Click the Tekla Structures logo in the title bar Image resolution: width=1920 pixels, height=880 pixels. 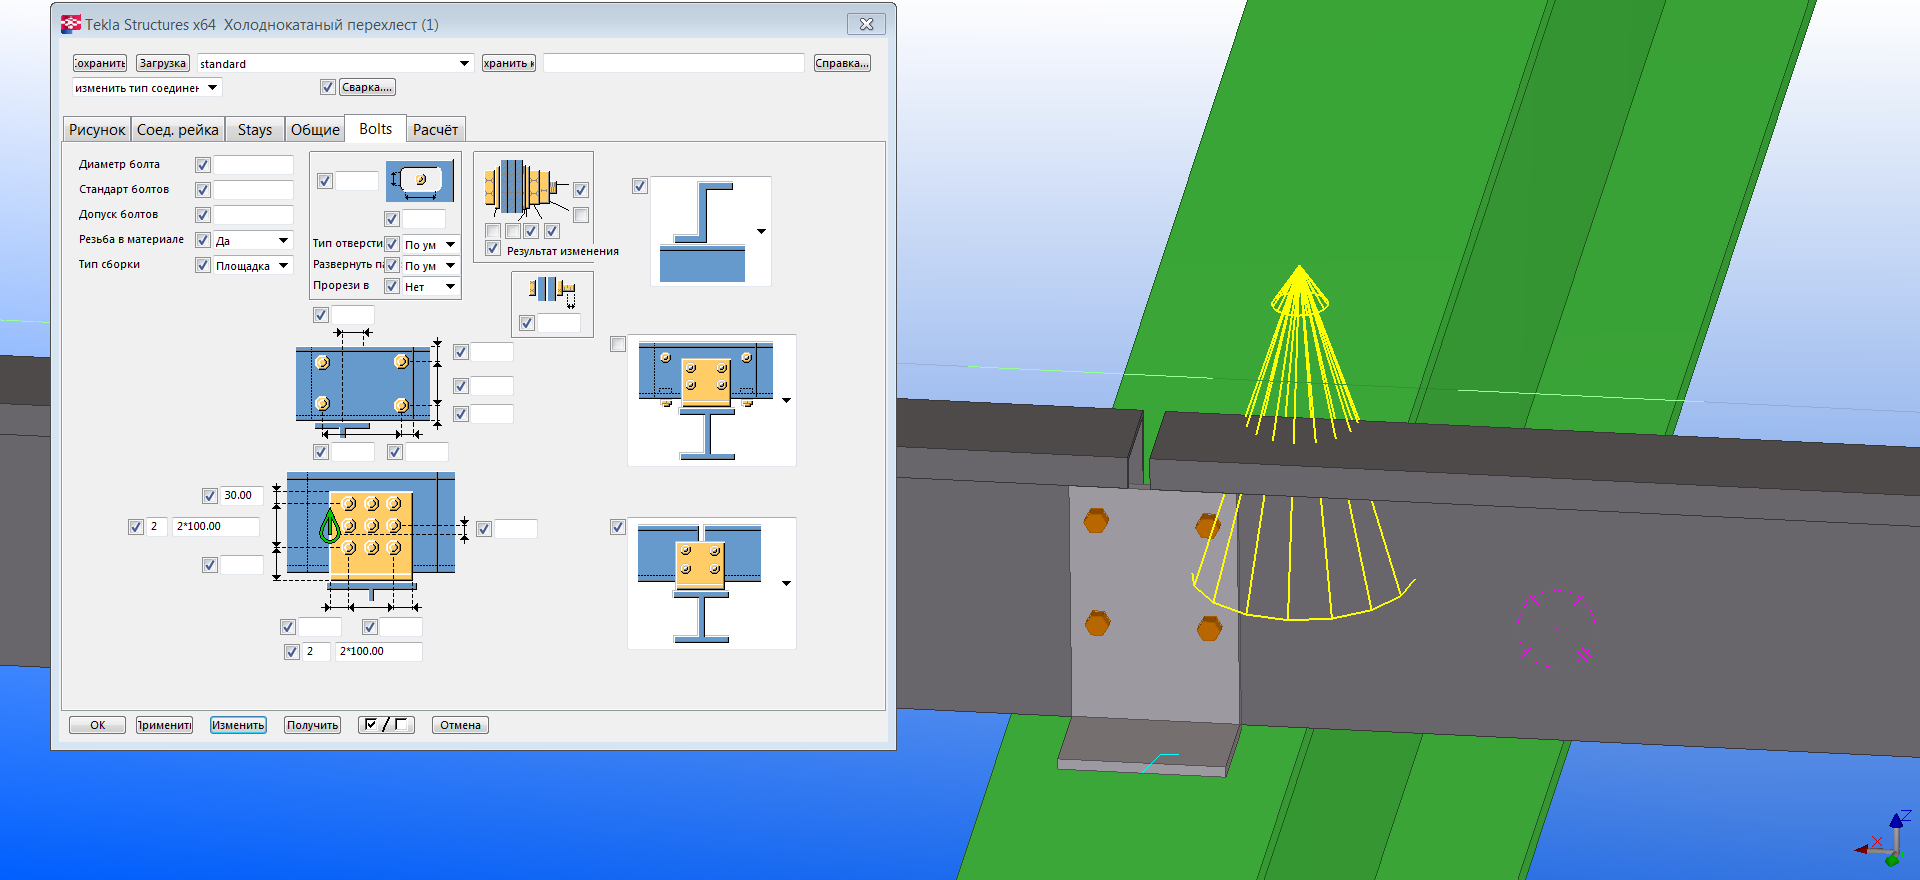point(71,24)
